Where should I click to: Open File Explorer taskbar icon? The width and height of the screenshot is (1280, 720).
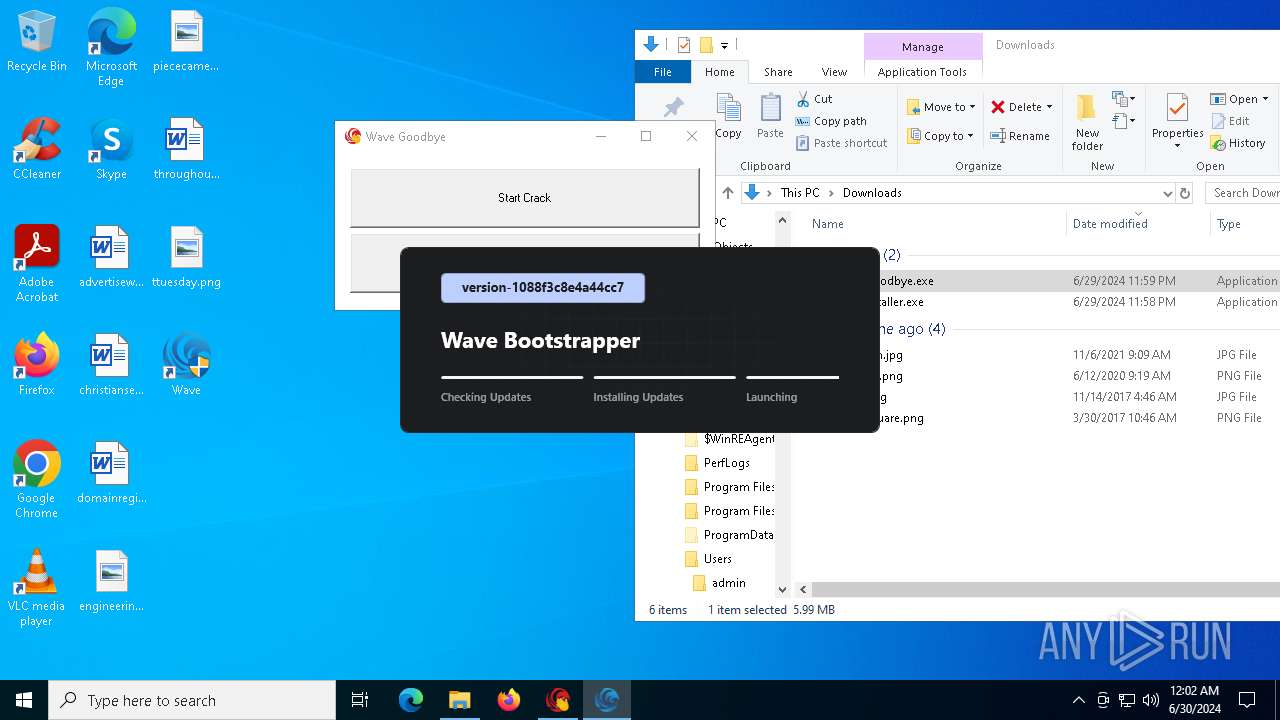(459, 700)
